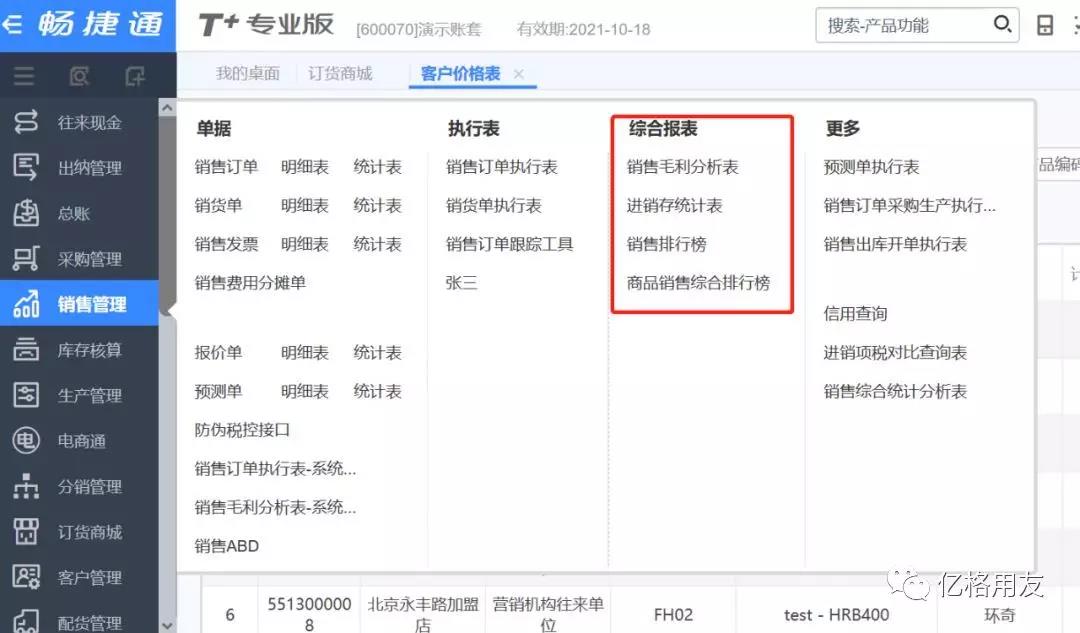Open 销售ABD entry
Viewport: 1080px width, 633px height.
pos(227,546)
